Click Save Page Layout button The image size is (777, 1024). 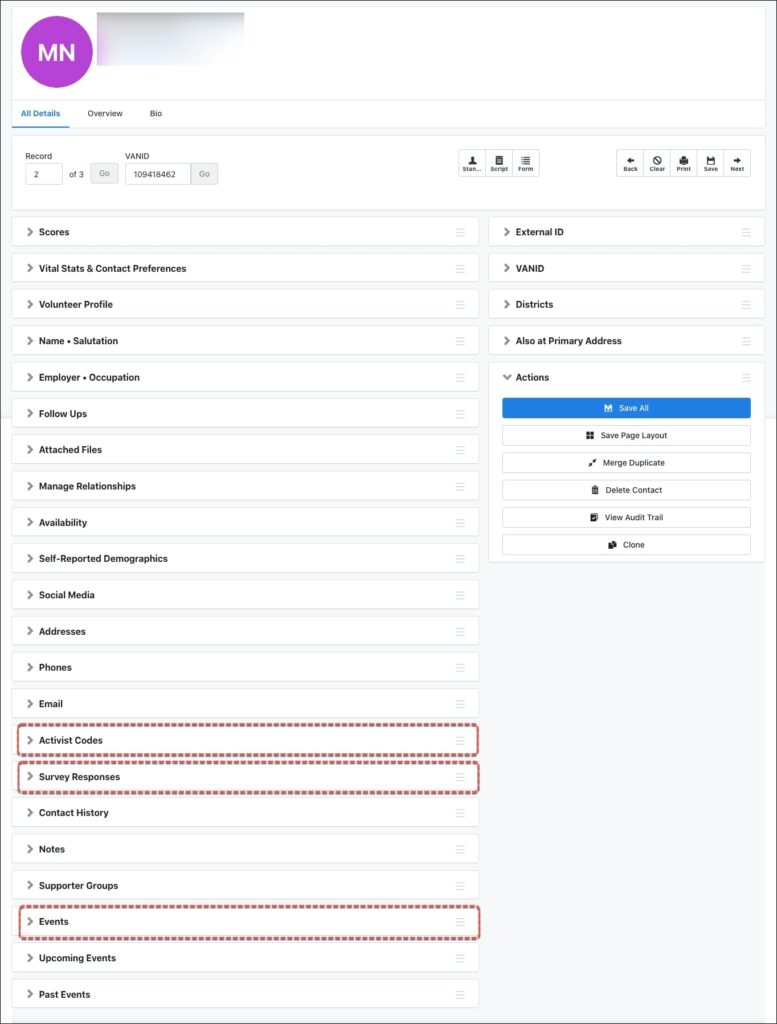(x=626, y=436)
